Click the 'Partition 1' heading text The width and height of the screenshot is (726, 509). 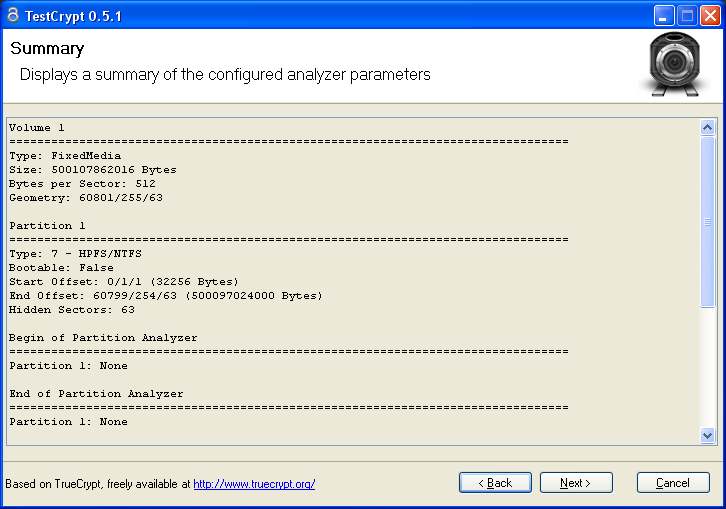(47, 226)
